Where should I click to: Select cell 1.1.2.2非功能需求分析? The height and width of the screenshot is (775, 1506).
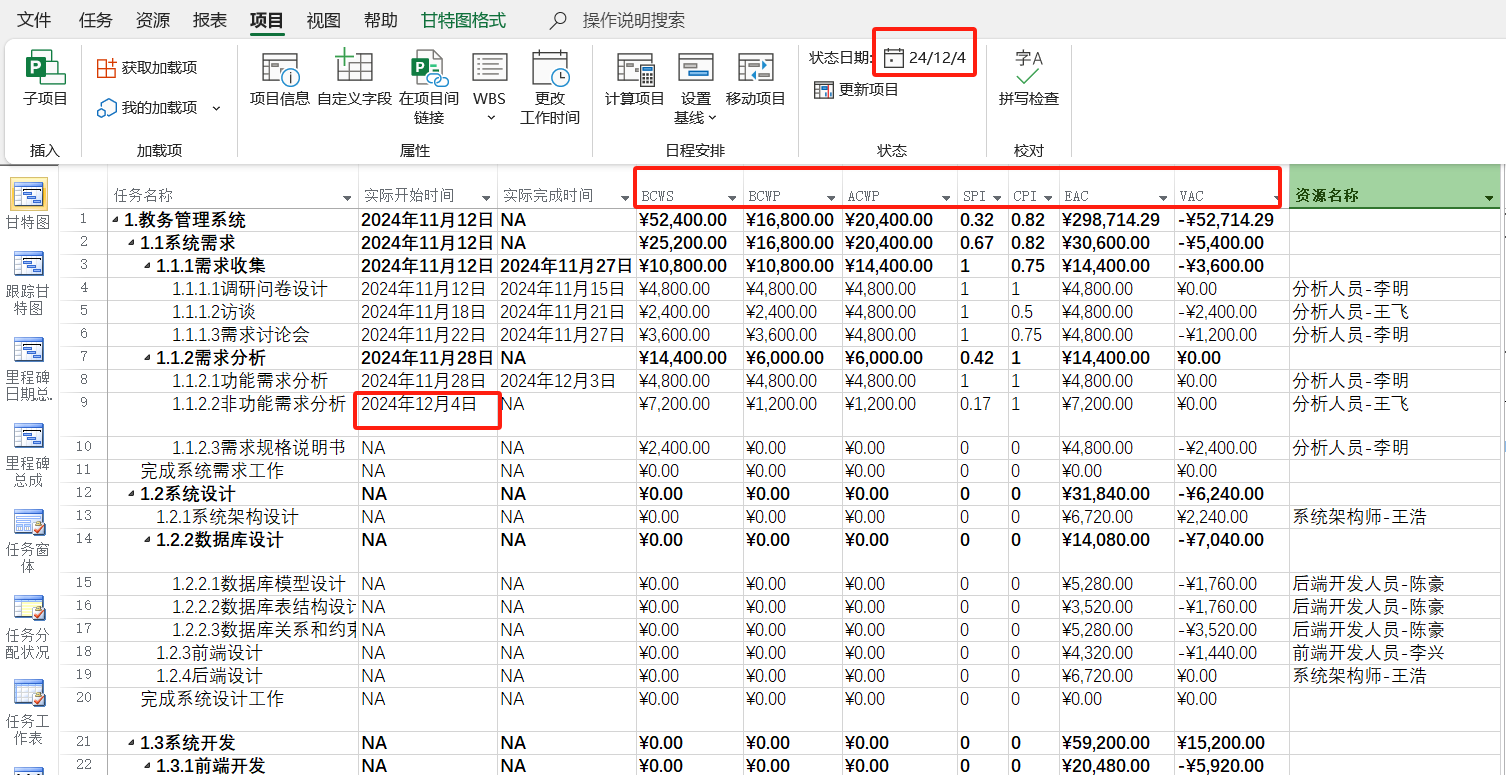coord(233,414)
